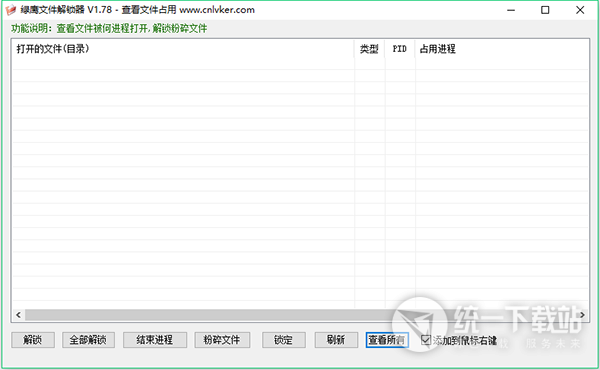This screenshot has width=600, height=370.
Task: Click the horizontal scrollbar left arrow
Action: pos(18,315)
